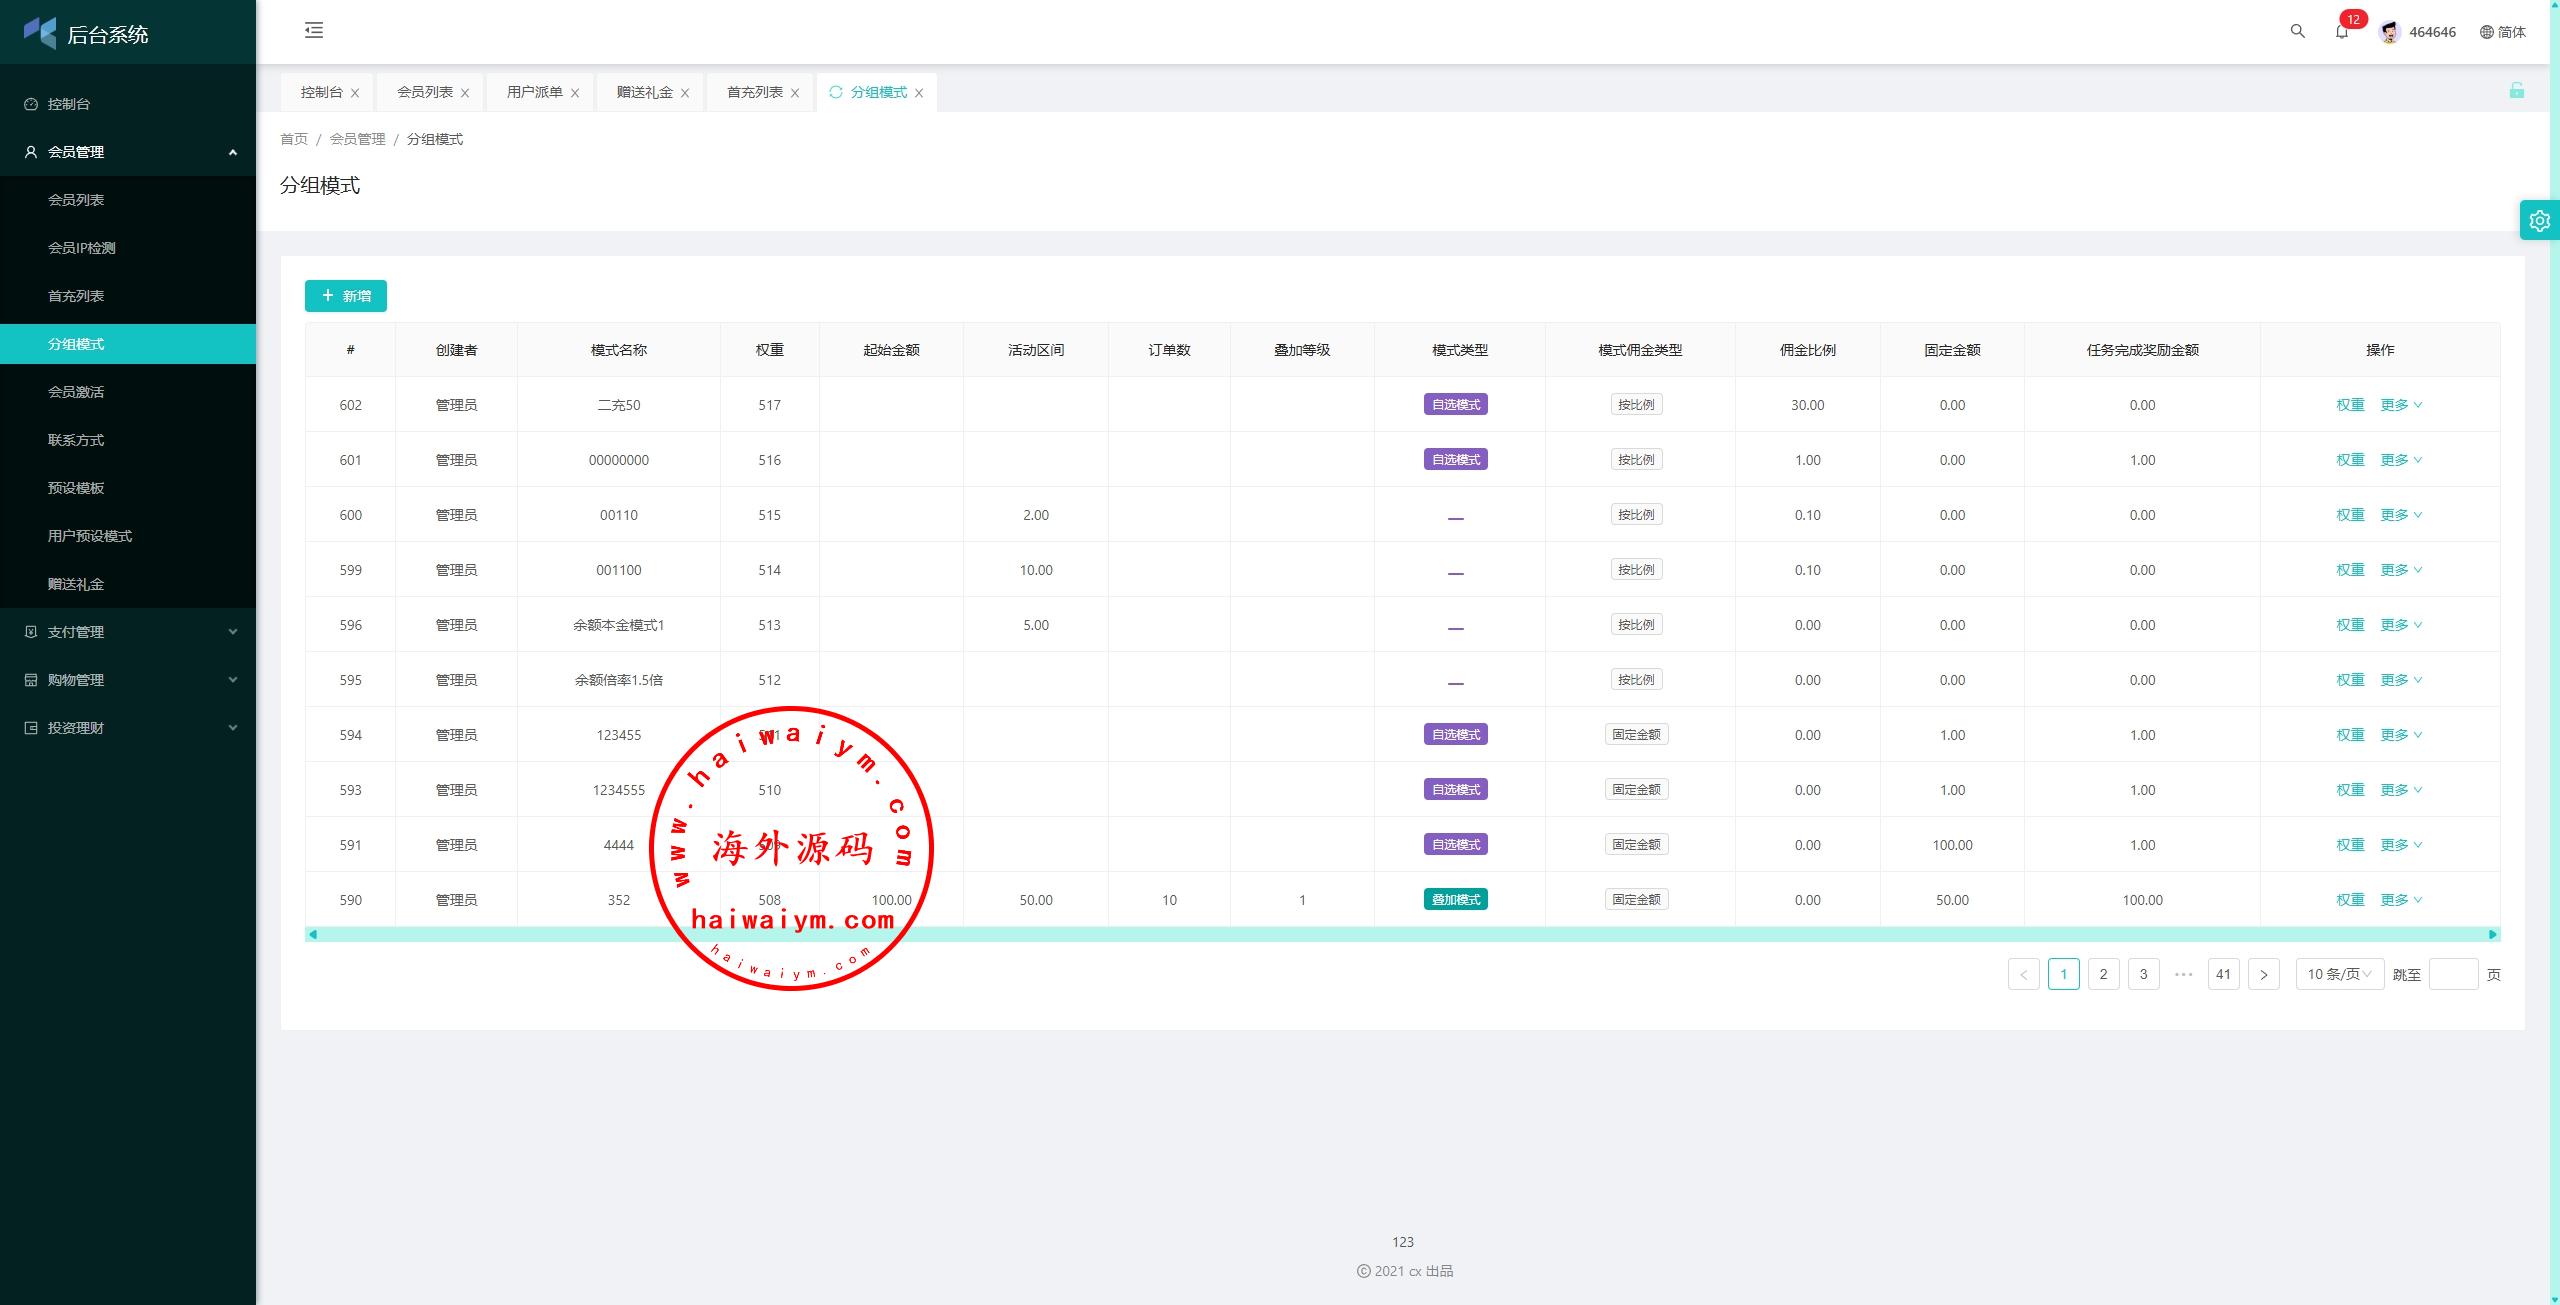Viewport: 2560px width, 1305px height.
Task: Switch to the 会员列表 tab
Action: pyautogui.click(x=425, y=92)
